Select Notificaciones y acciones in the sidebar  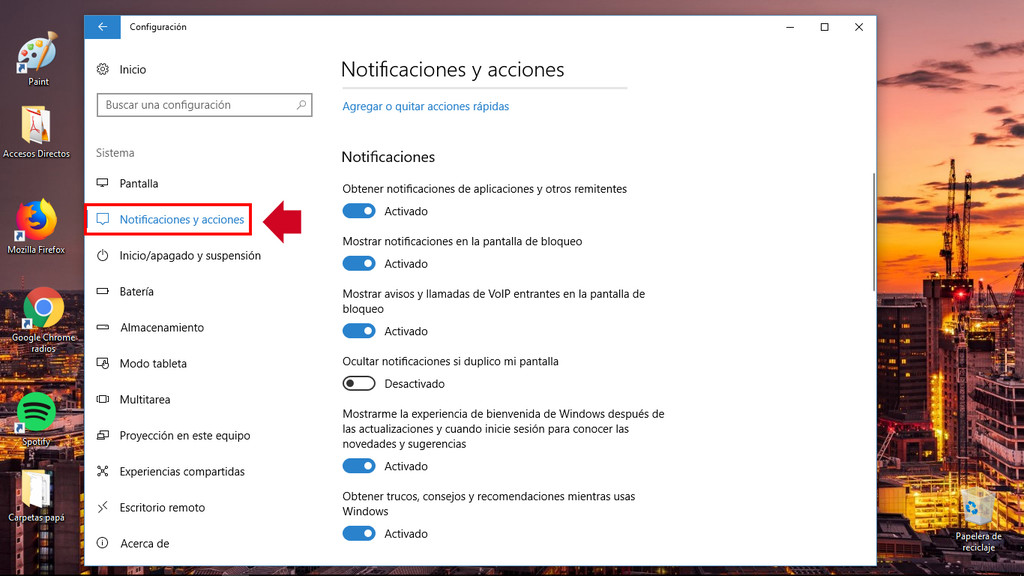pyautogui.click(x=180, y=219)
